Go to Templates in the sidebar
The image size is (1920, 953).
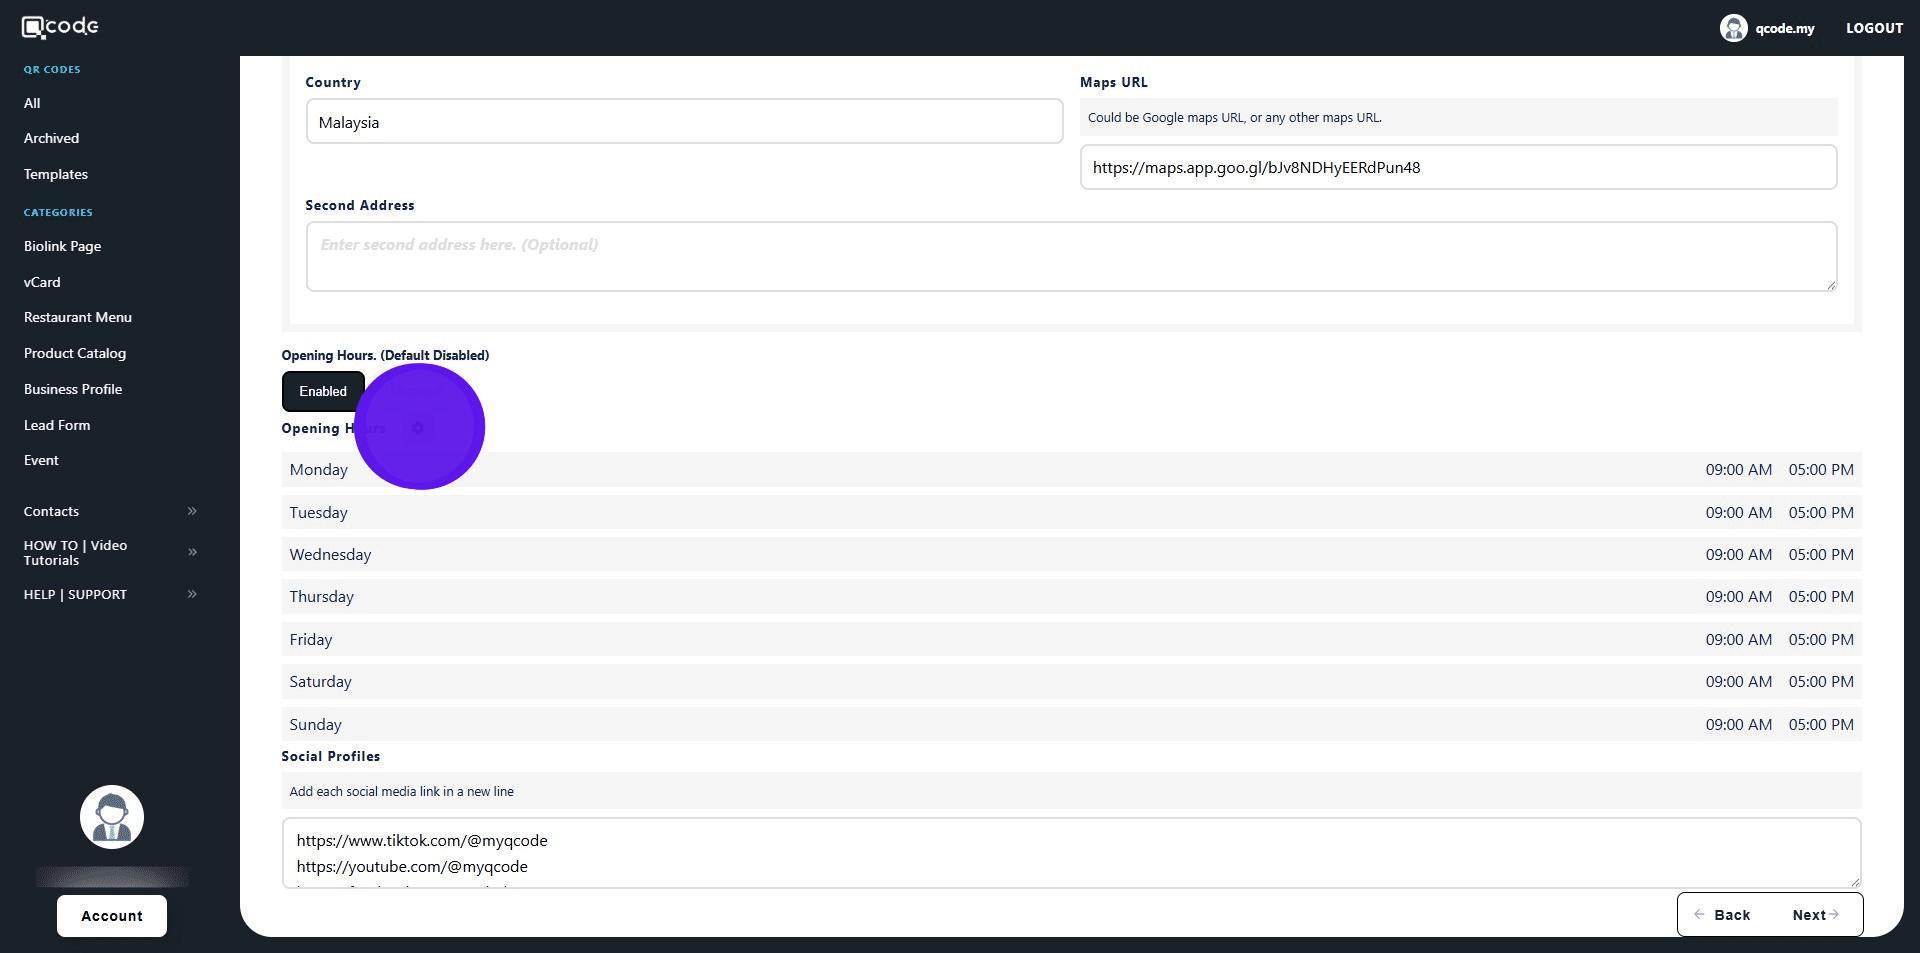point(56,174)
